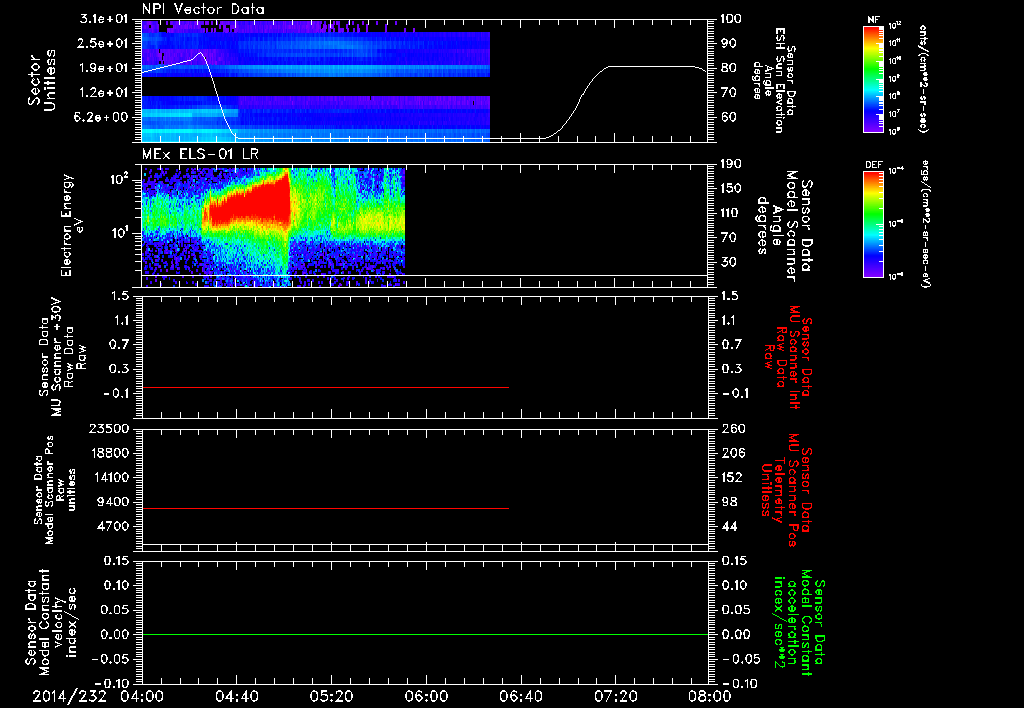Click the 10¹ electron energy tick label

click(120, 233)
